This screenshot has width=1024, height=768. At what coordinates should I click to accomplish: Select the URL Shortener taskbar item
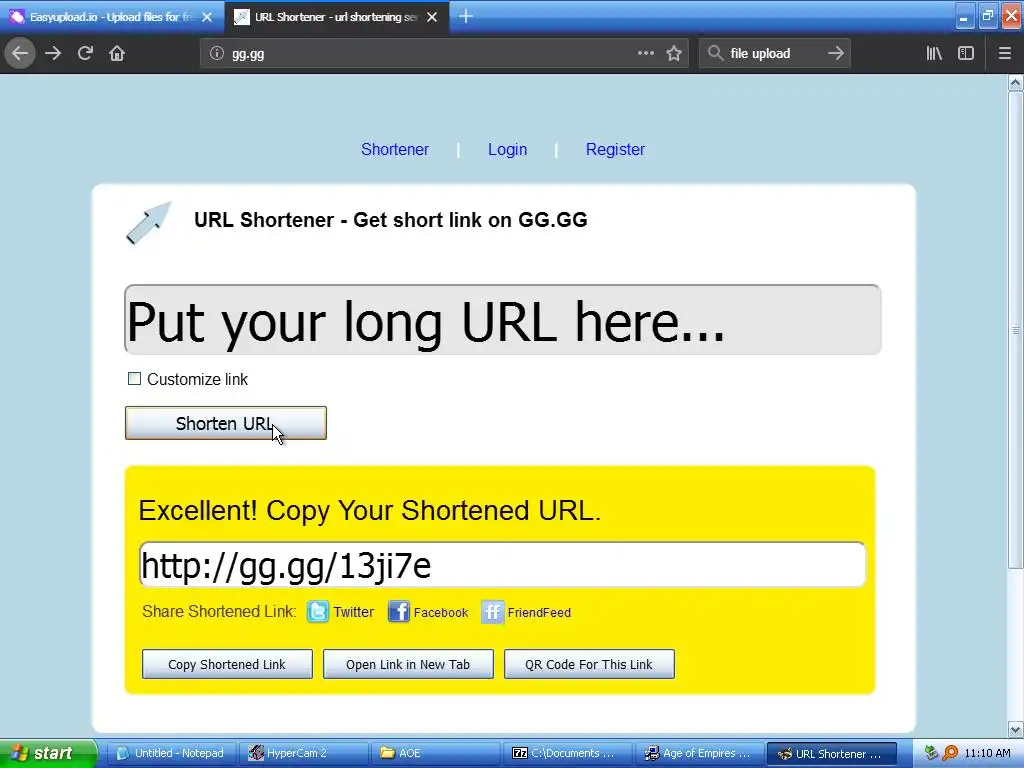click(x=831, y=753)
